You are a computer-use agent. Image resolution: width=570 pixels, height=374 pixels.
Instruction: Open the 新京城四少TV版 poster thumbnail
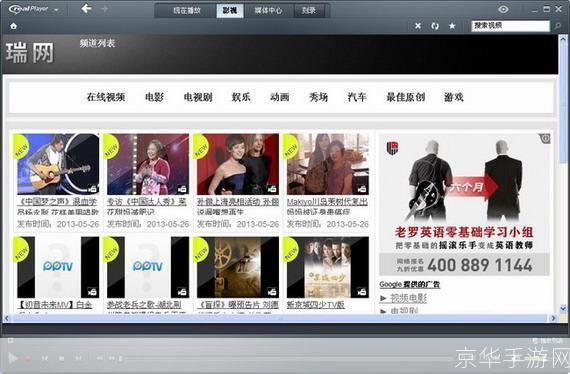[x=328, y=267]
